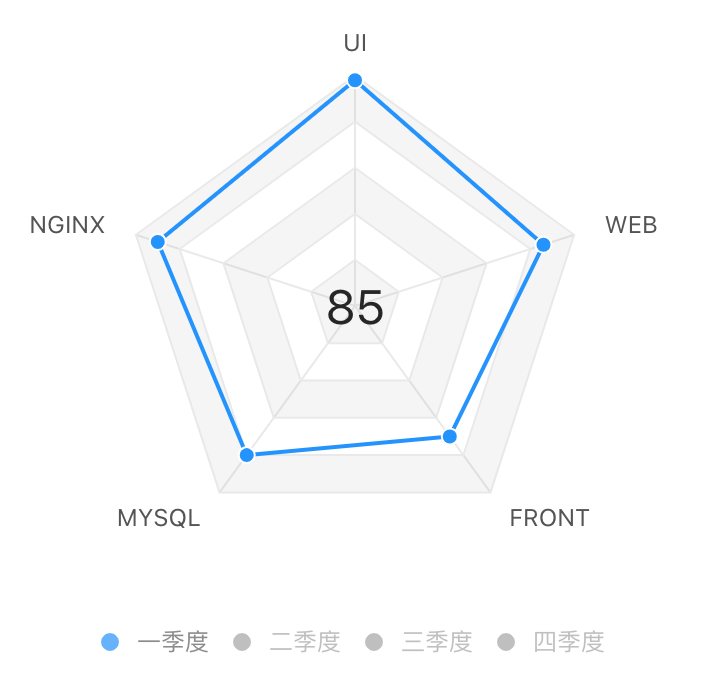Click the UI axis label
Image resolution: width=716 pixels, height=682 pixels.
[x=355, y=43]
